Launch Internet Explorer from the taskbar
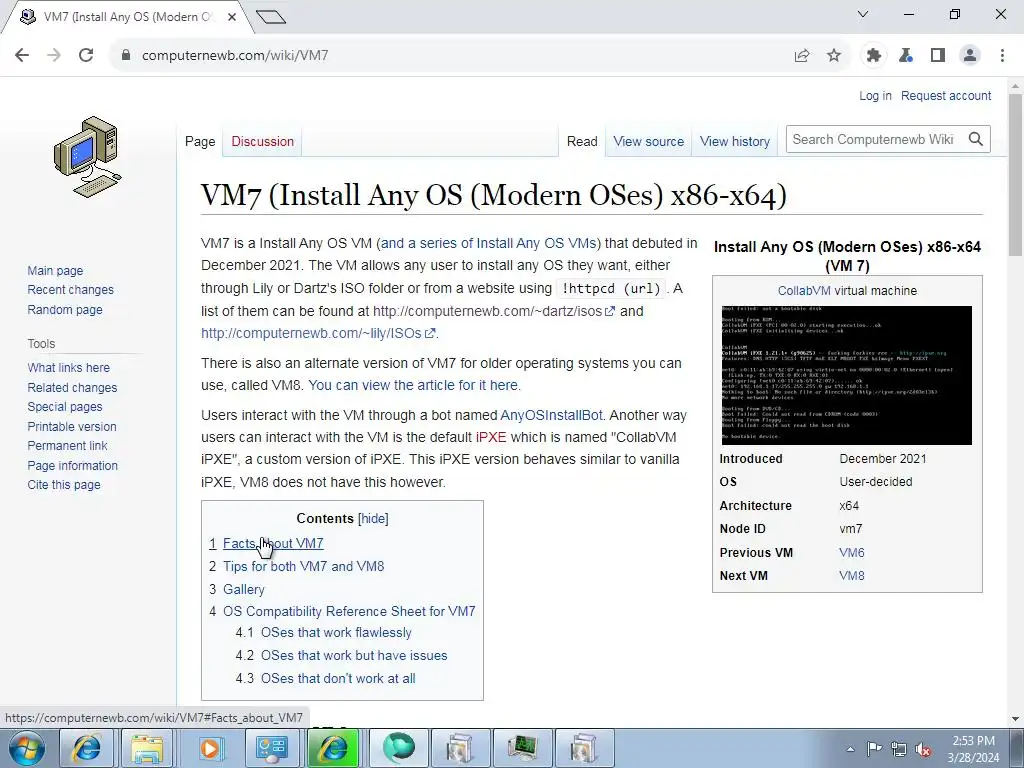This screenshot has height=768, width=1024. coord(86,748)
